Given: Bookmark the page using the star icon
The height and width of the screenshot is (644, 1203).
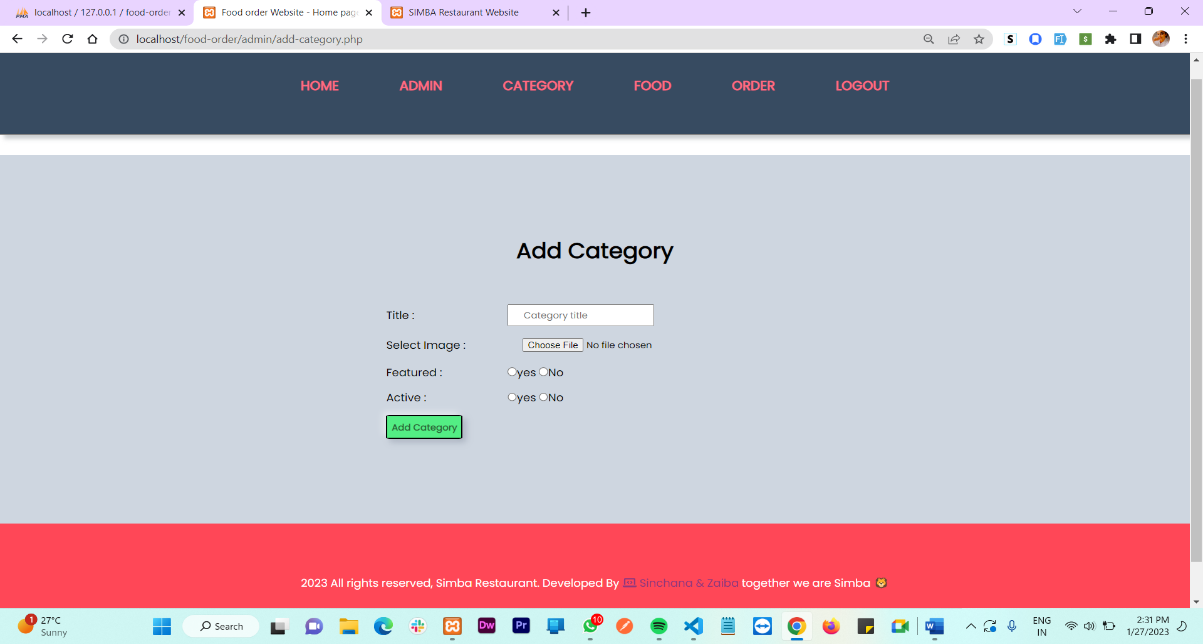Looking at the screenshot, I should click(x=979, y=39).
